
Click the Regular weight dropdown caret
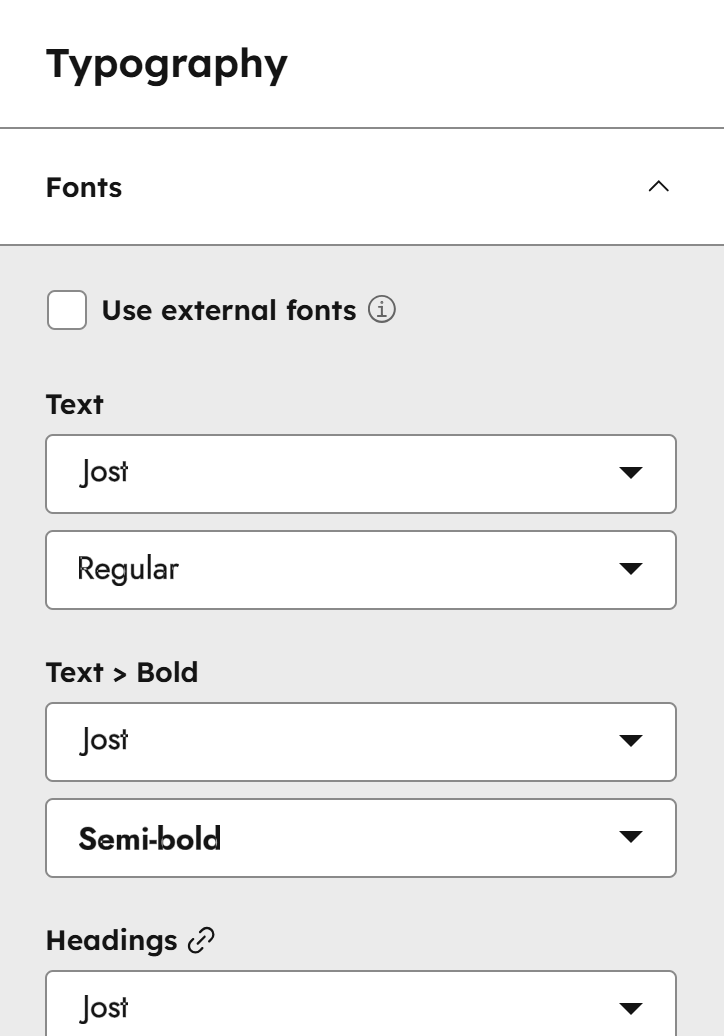click(x=631, y=570)
